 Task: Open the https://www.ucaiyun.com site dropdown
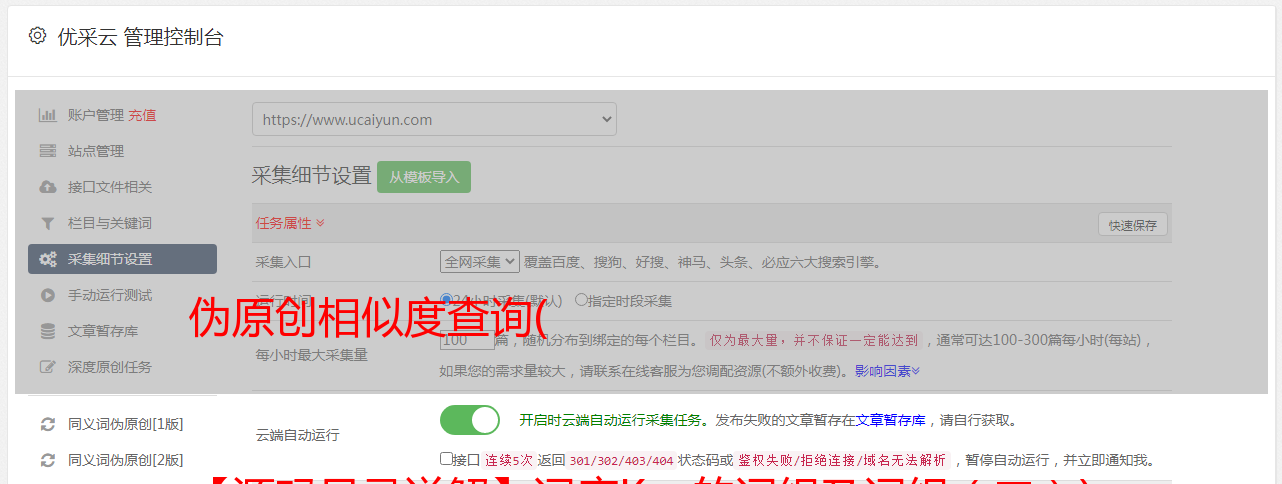[434, 119]
